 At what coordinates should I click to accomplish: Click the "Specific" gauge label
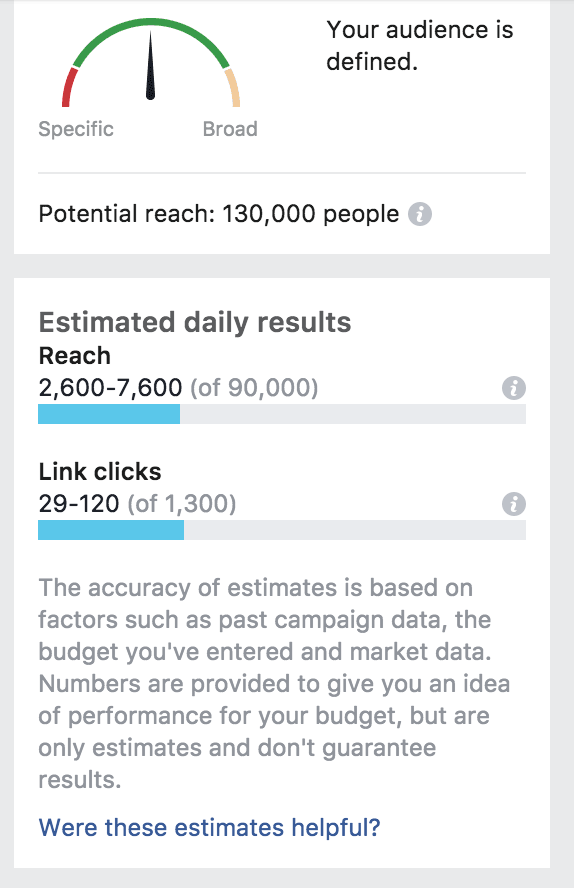point(76,130)
